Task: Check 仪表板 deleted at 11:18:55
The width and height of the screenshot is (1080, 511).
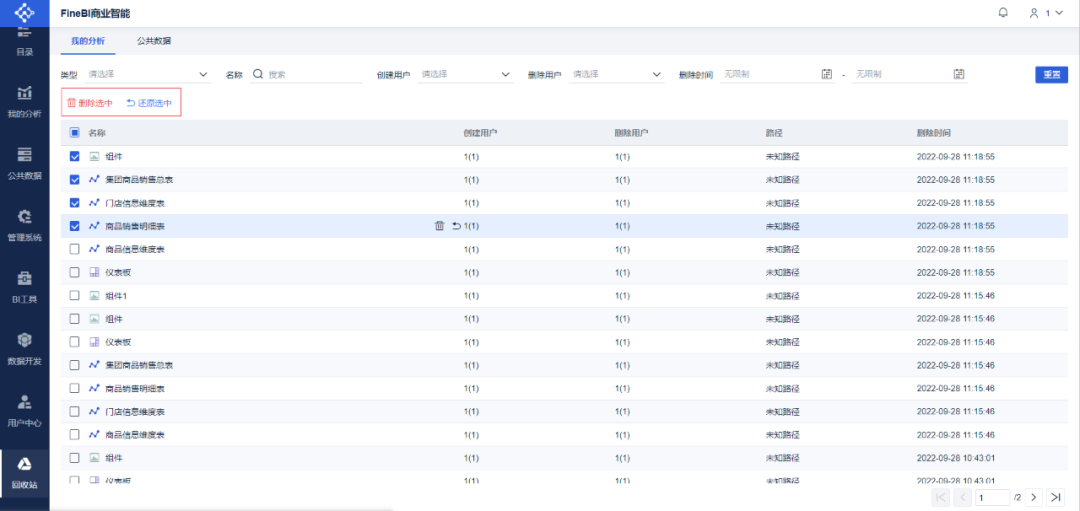Action: point(74,273)
